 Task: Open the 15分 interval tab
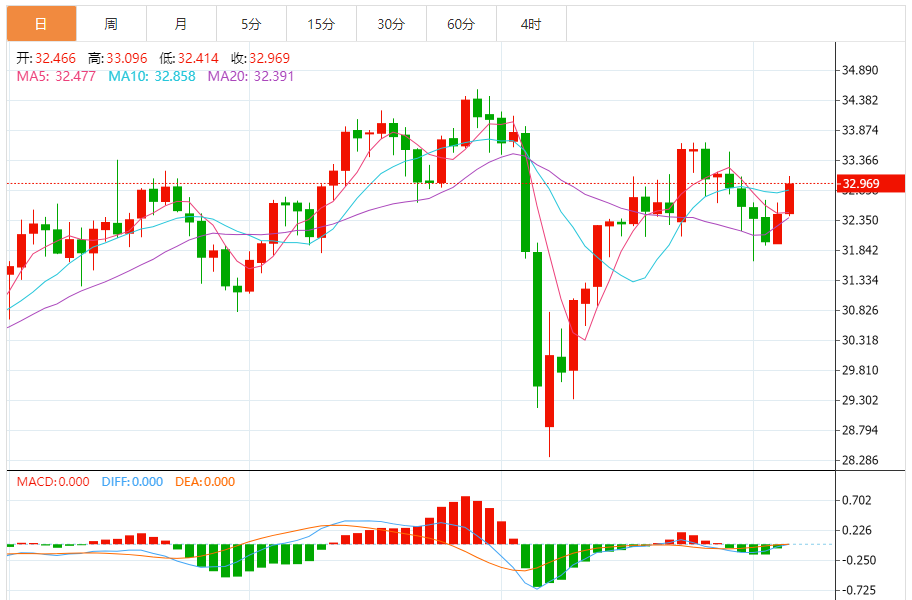[321, 24]
